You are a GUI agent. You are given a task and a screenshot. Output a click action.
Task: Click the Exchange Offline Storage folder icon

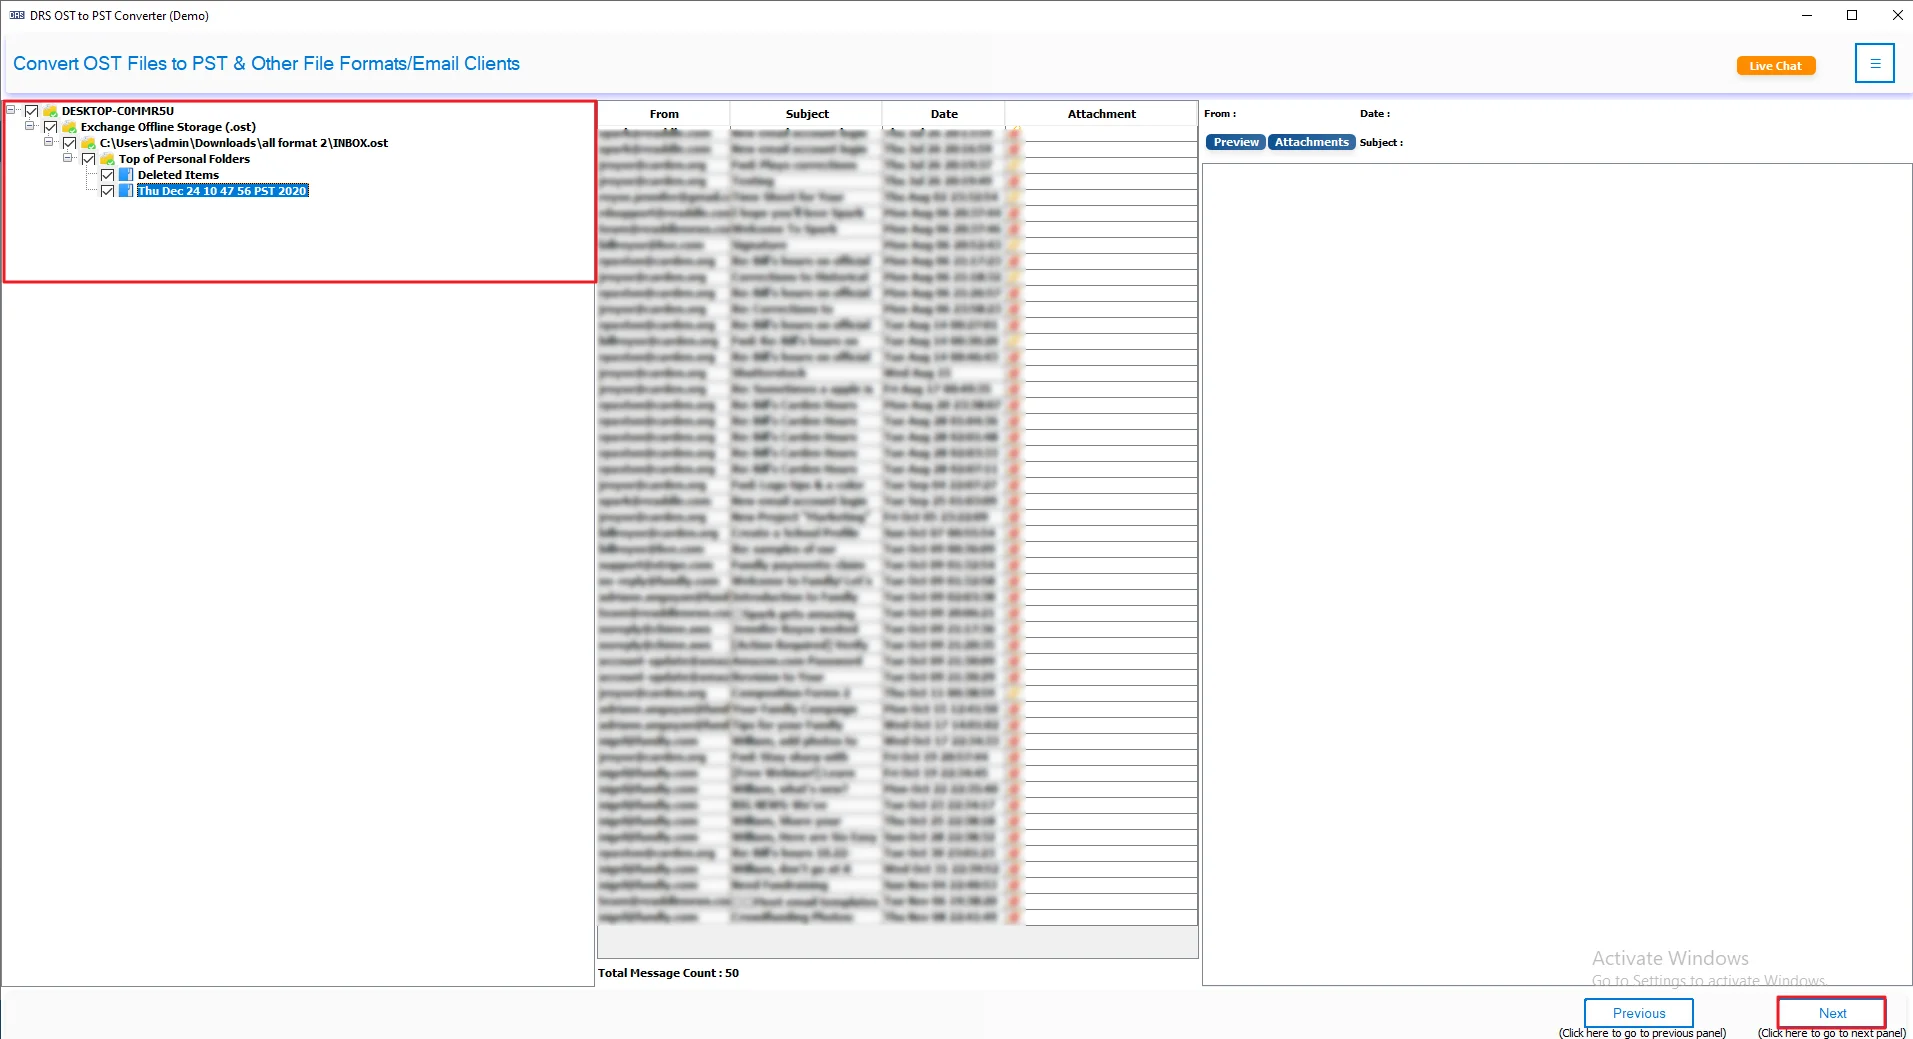click(x=69, y=127)
